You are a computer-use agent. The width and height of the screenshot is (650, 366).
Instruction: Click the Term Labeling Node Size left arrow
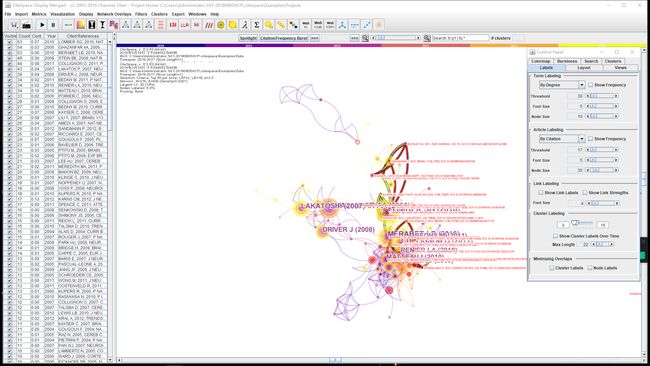tap(587, 116)
